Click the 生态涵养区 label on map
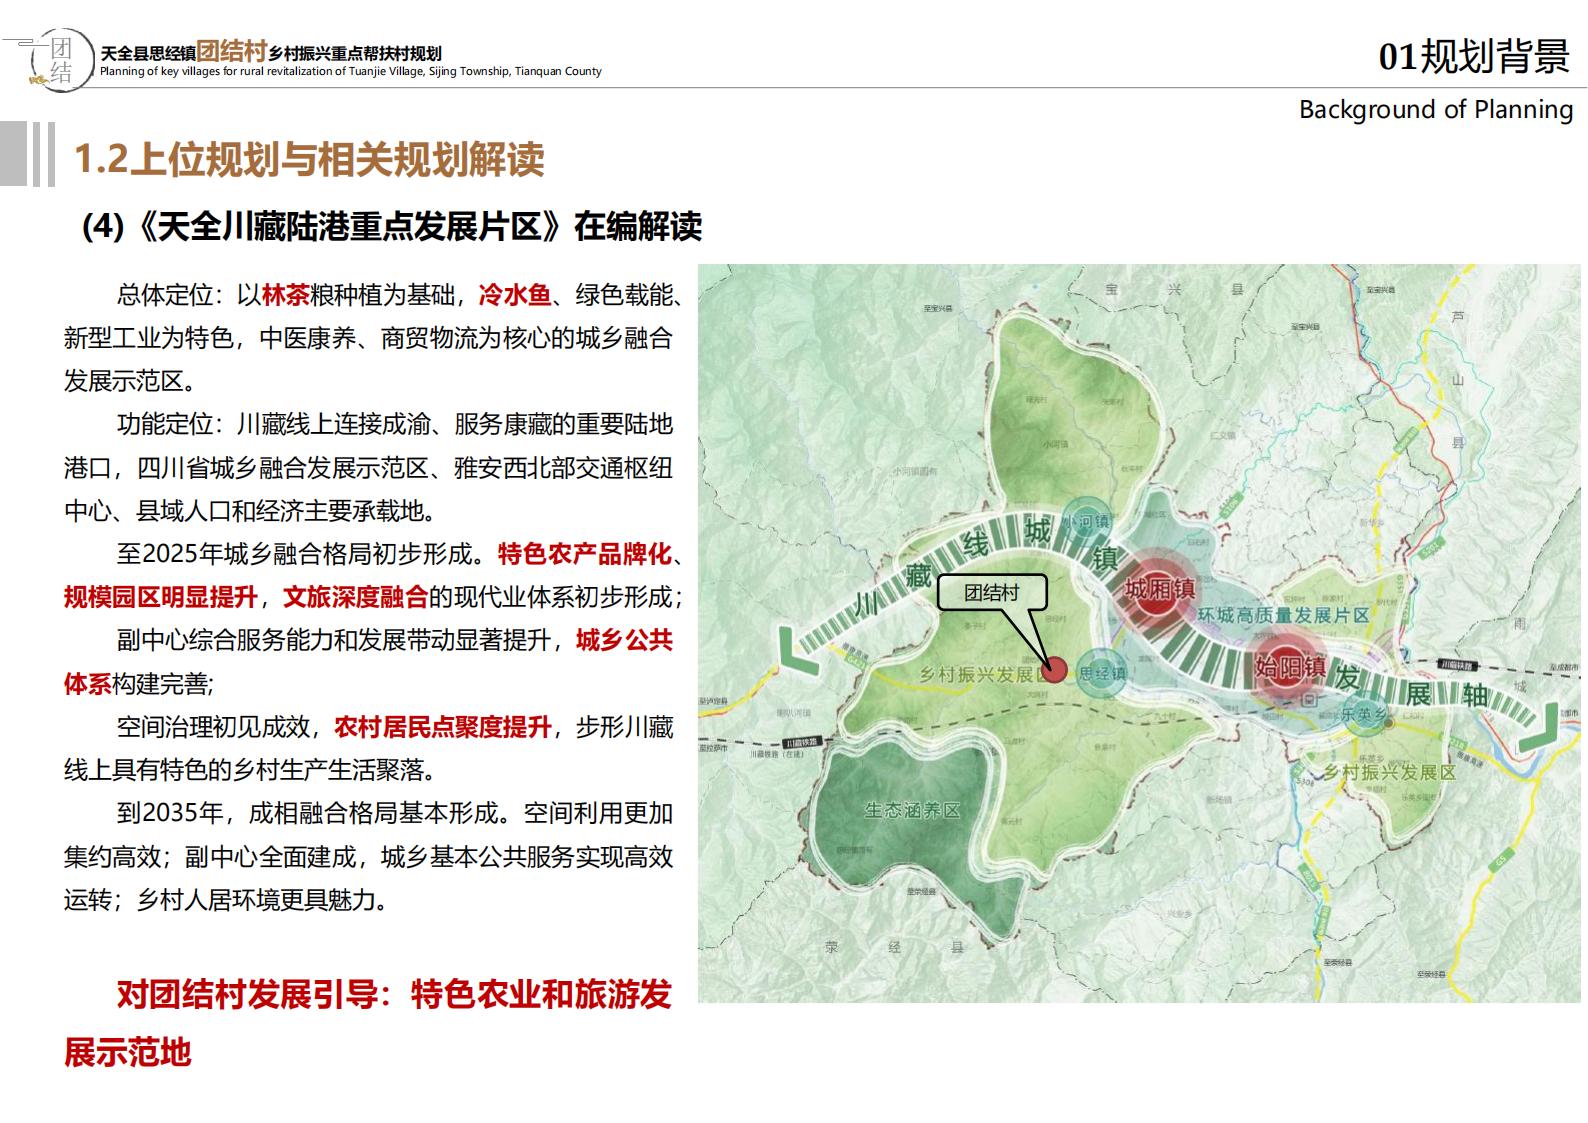 coord(912,810)
